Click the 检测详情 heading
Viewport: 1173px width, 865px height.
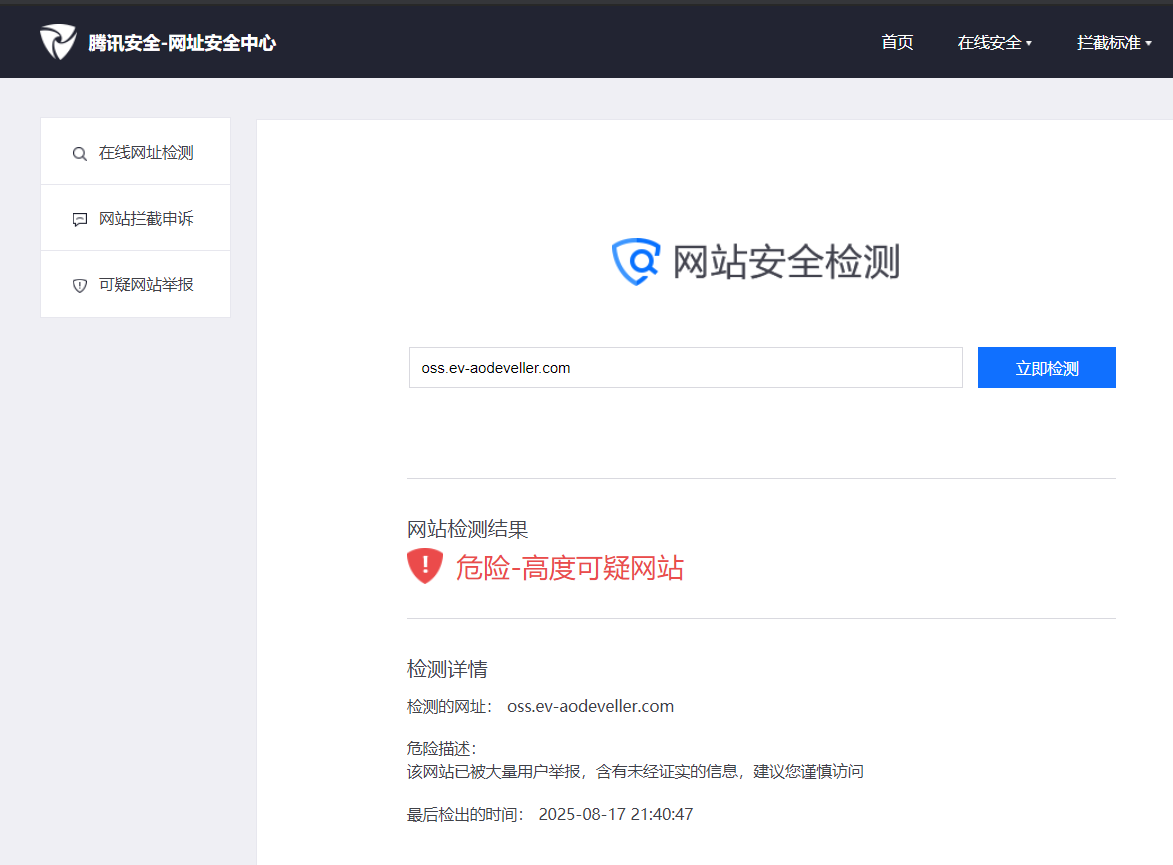(x=447, y=668)
